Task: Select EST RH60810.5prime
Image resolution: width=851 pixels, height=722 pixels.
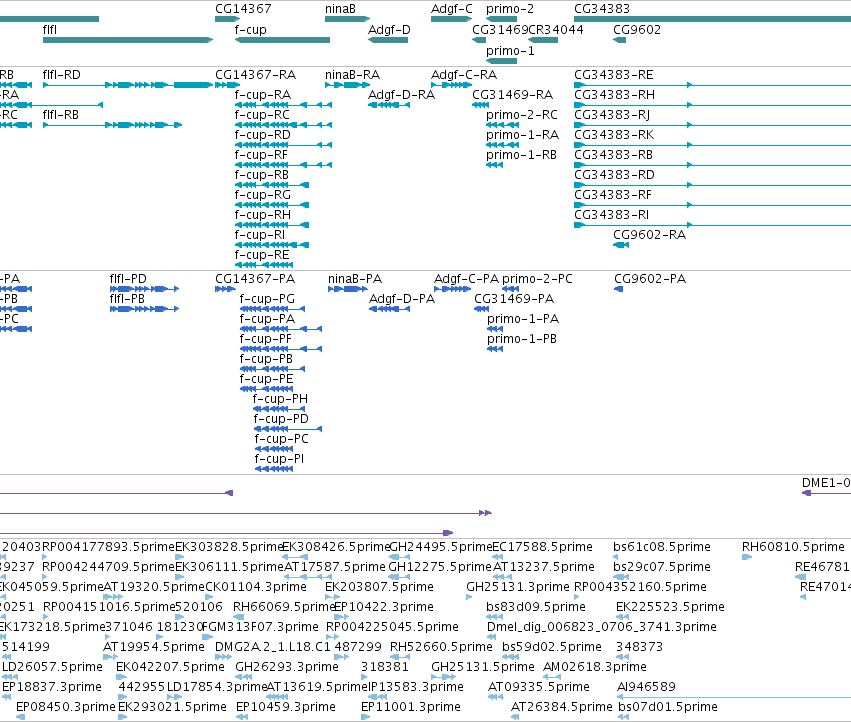Action: (747, 557)
